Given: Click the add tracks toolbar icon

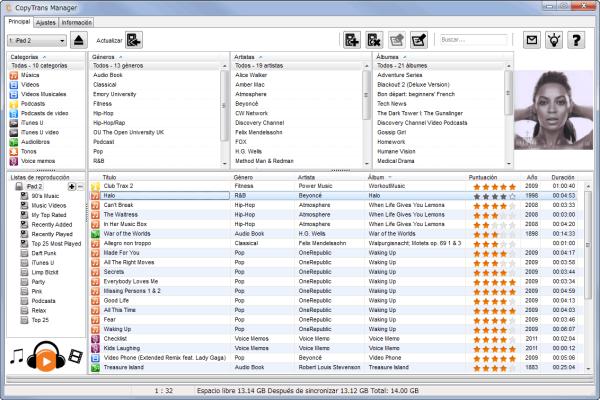Looking at the screenshot, I should click(x=351, y=40).
